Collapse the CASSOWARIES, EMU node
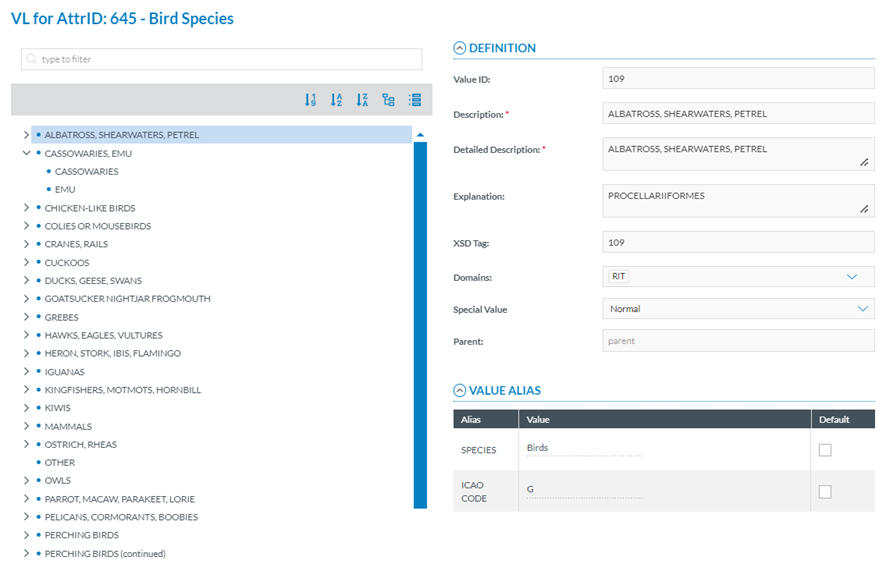The width and height of the screenshot is (886, 564). click(x=26, y=154)
